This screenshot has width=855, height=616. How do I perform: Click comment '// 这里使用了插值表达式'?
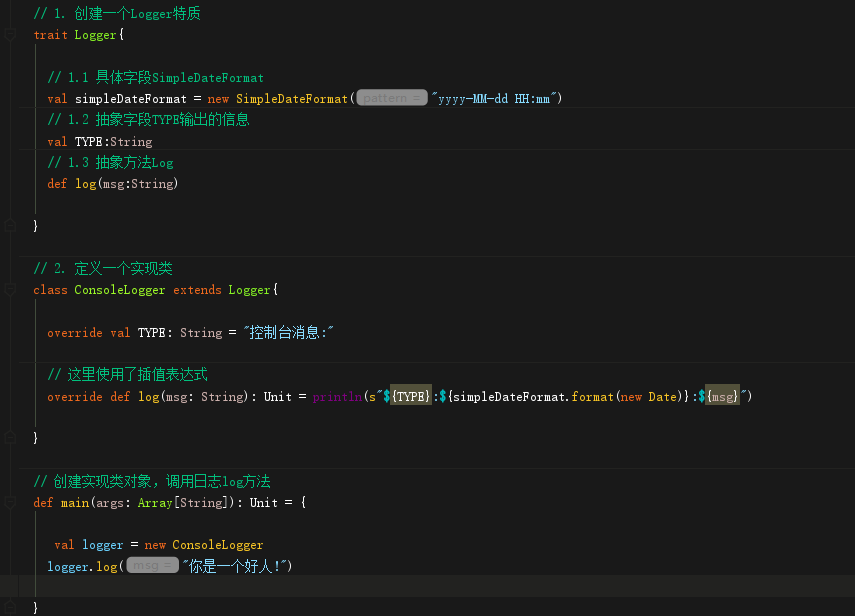tap(128, 375)
